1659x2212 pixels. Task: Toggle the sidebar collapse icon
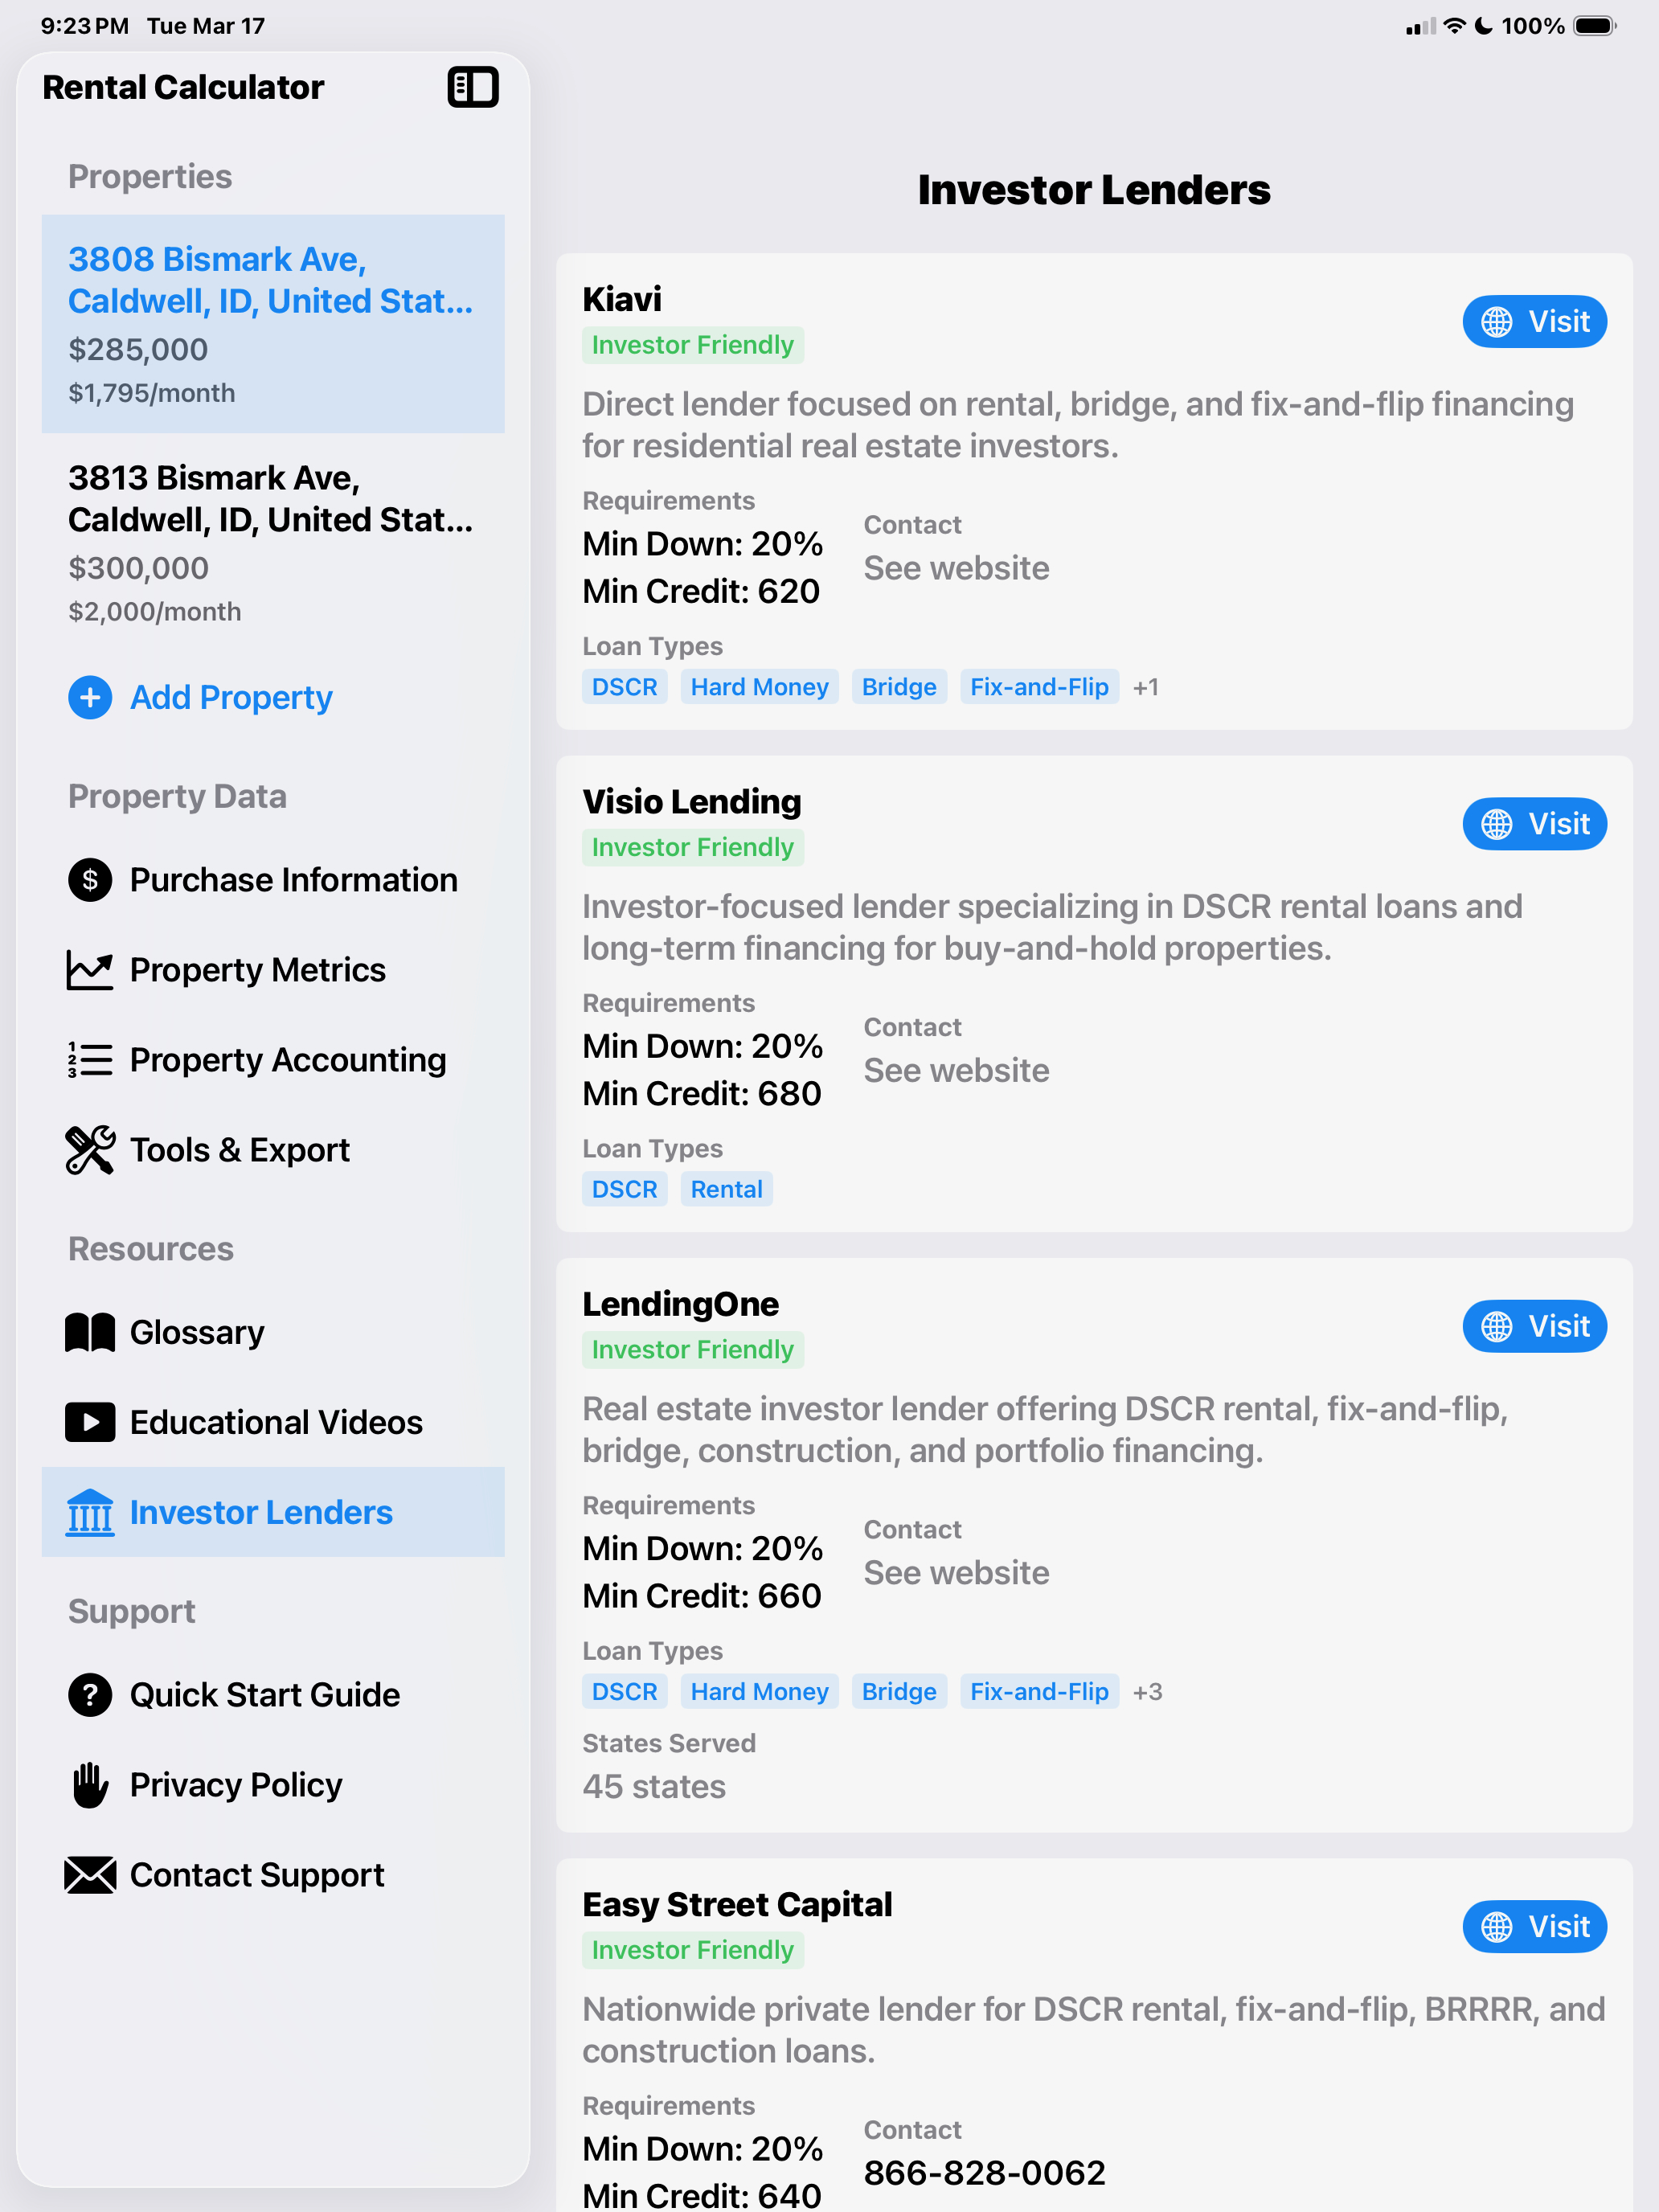pos(473,88)
